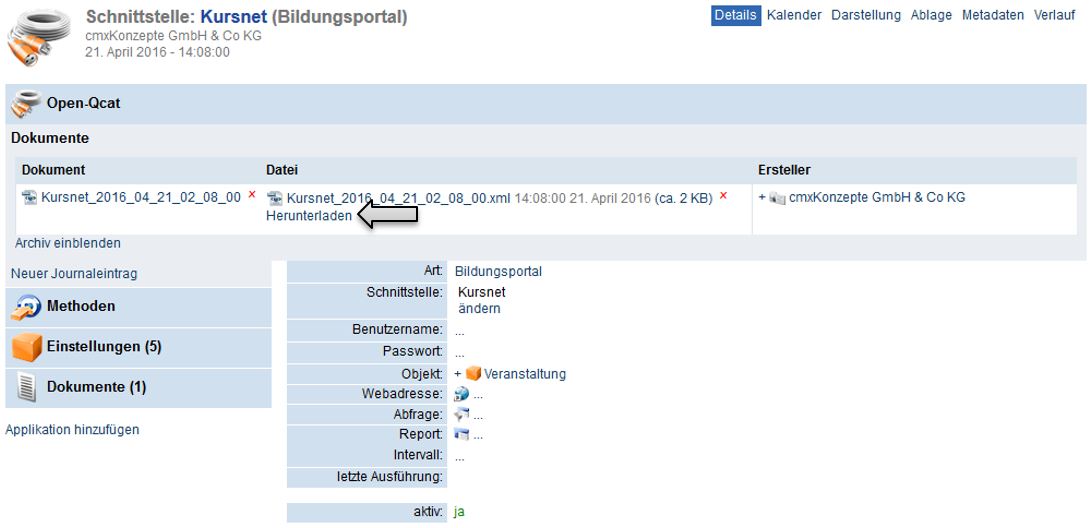Click the Dokumente page icon in sidebar
The image size is (1091, 528).
pyautogui.click(x=27, y=387)
